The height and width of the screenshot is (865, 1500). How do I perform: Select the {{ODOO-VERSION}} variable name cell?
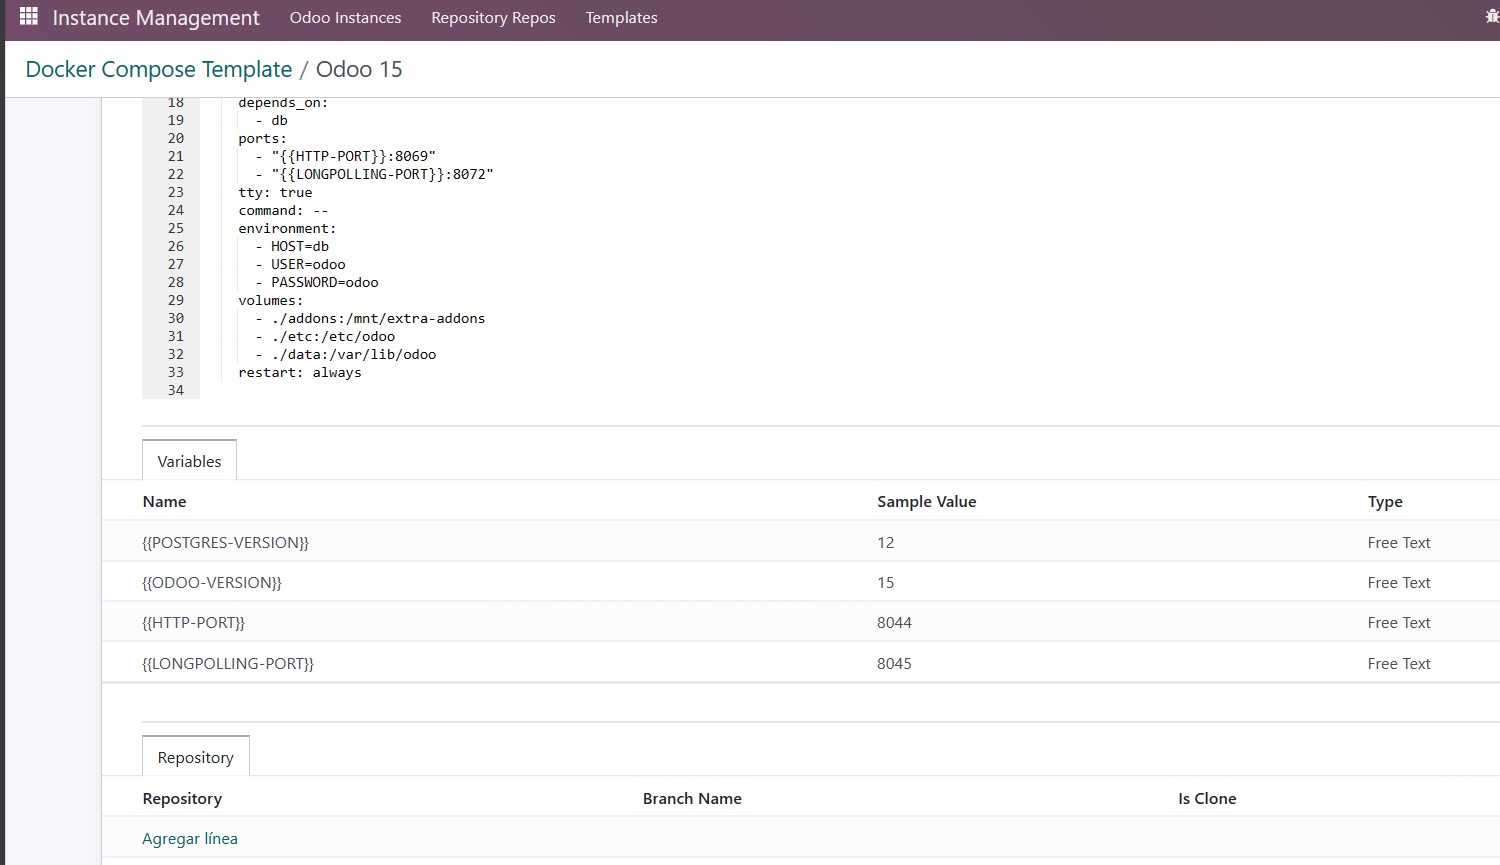pos(212,582)
